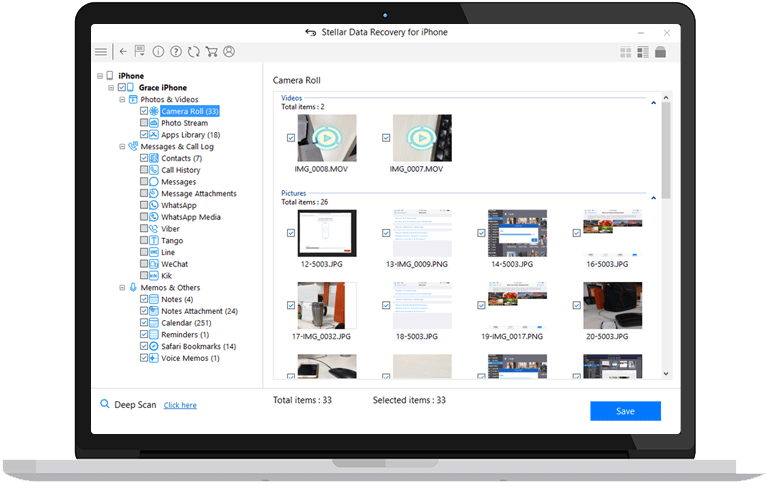
Task: Select Calendar (251) in tree
Action: pyautogui.click(x=186, y=323)
